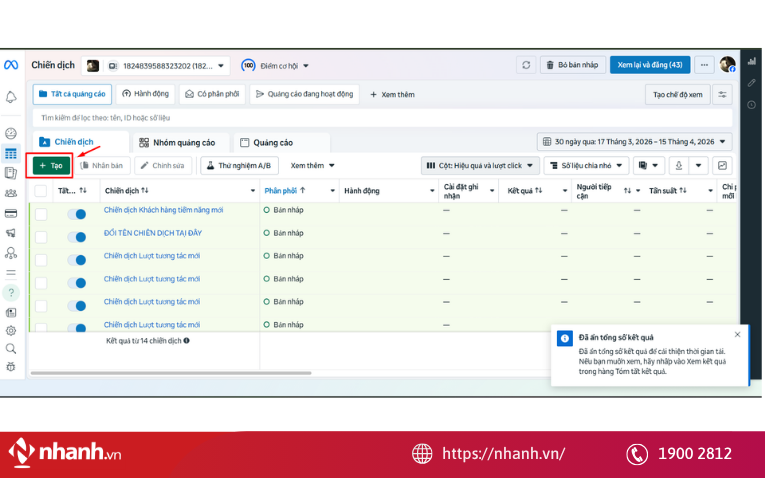The height and width of the screenshot is (478, 765).
Task: Open the three-dot more options button
Action: click(706, 65)
